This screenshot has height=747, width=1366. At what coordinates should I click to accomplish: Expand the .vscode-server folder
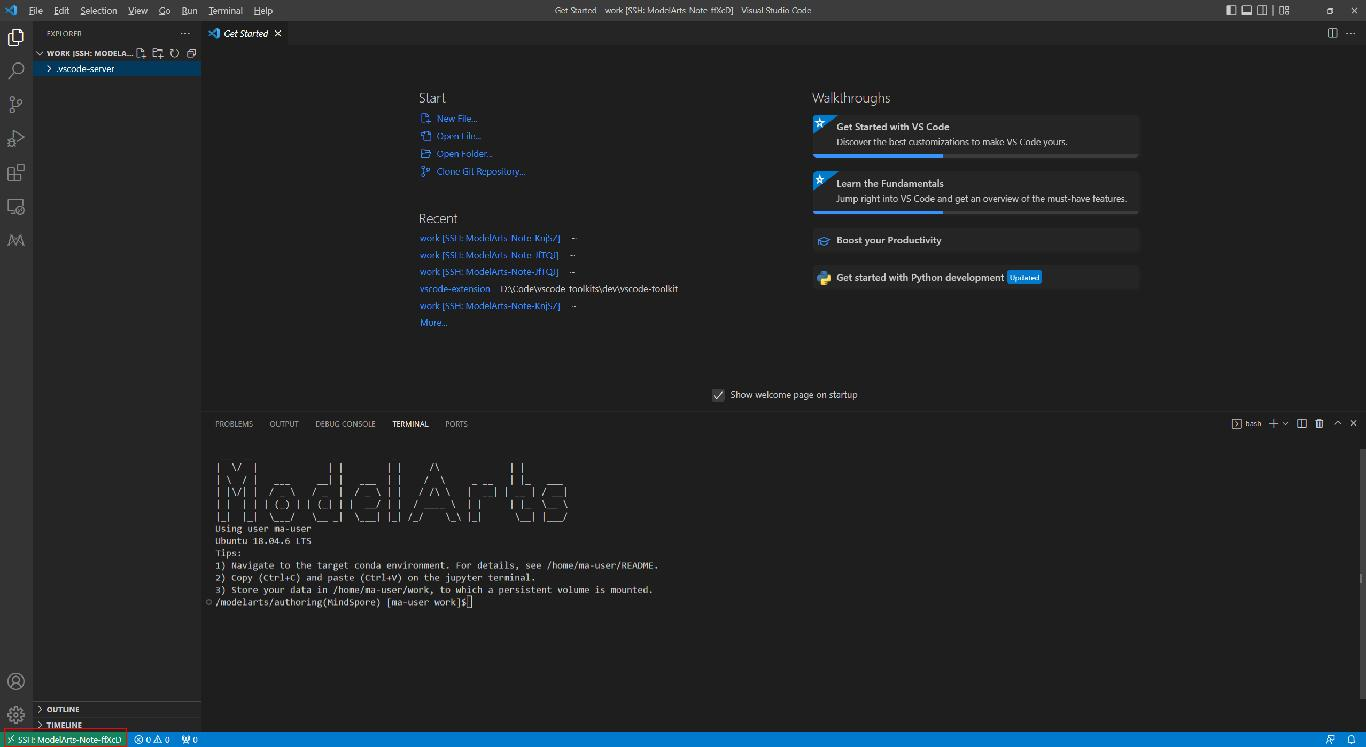click(117, 69)
